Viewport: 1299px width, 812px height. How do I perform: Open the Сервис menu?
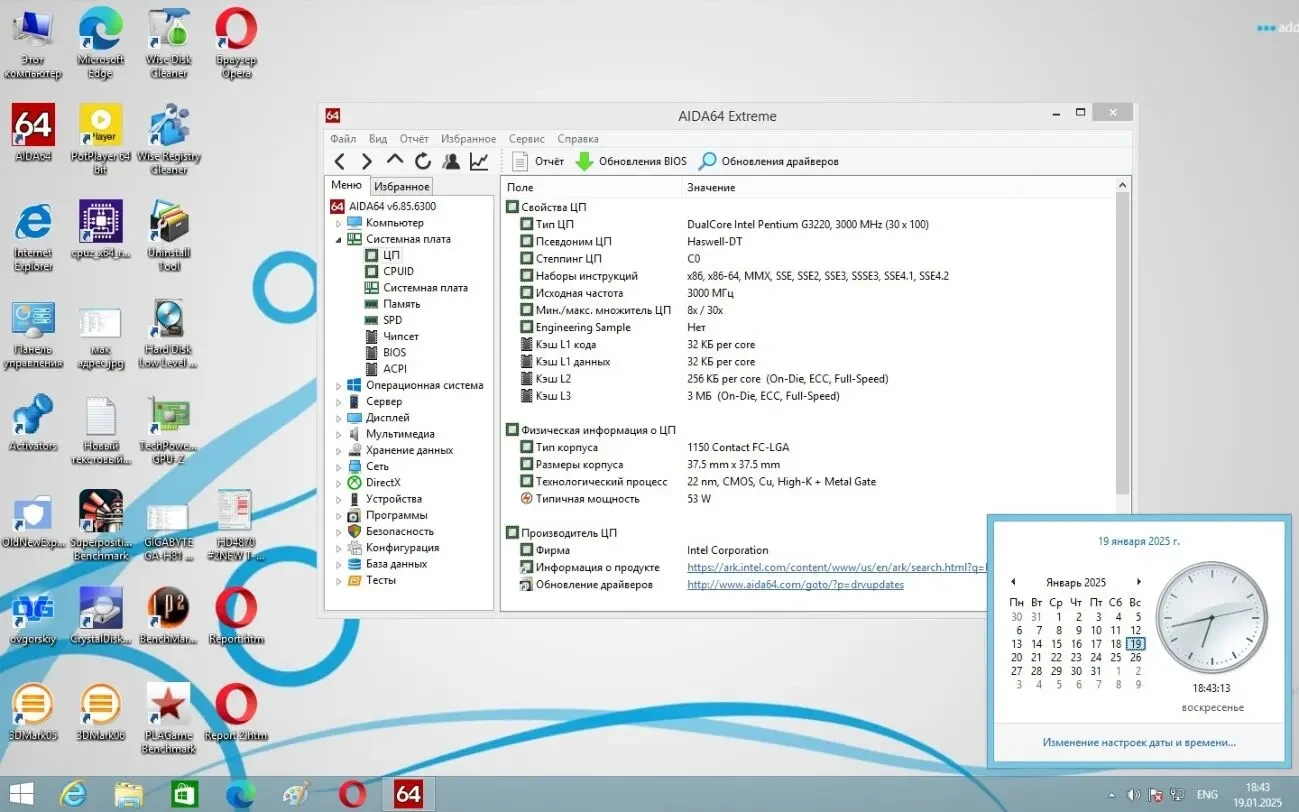click(526, 139)
